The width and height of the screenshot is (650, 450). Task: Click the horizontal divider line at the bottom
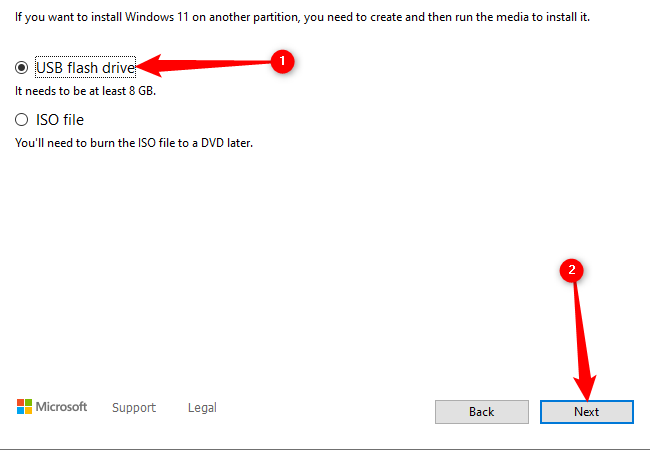(325, 448)
